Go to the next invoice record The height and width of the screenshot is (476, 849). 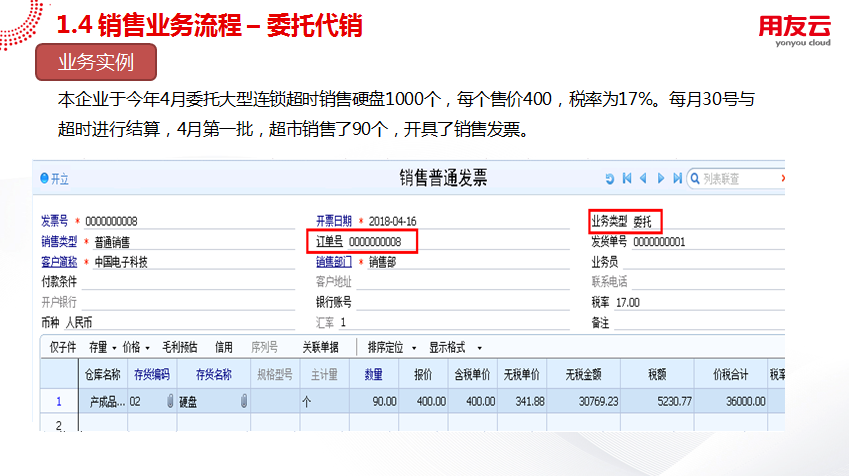pyautogui.click(x=661, y=178)
